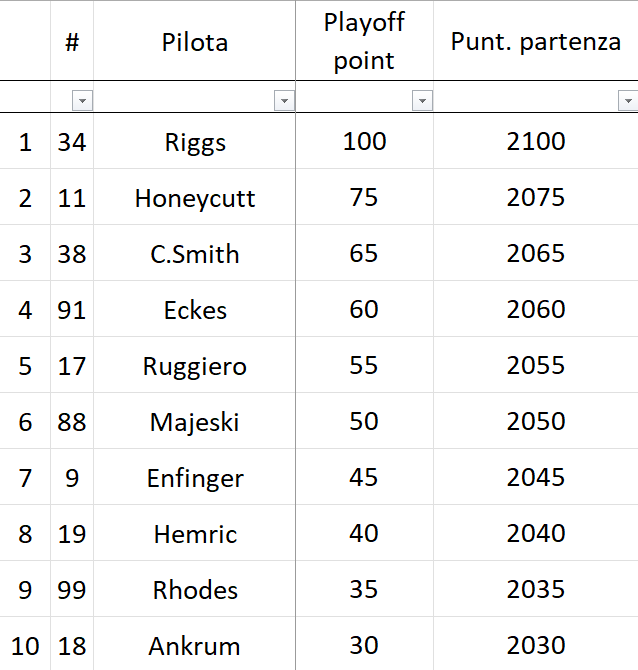Select the cell with value 2040
Image resolution: width=638 pixels, height=670 pixels.
click(x=536, y=533)
